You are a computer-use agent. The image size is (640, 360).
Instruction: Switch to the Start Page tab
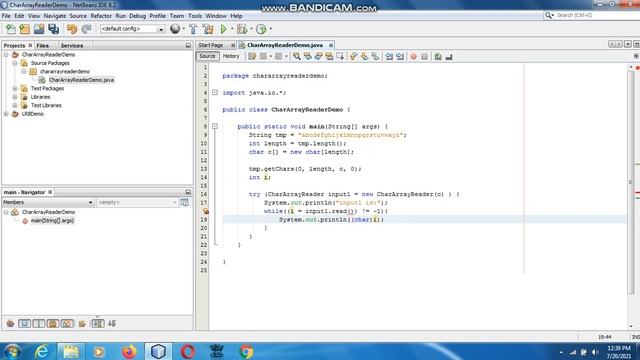[211, 45]
